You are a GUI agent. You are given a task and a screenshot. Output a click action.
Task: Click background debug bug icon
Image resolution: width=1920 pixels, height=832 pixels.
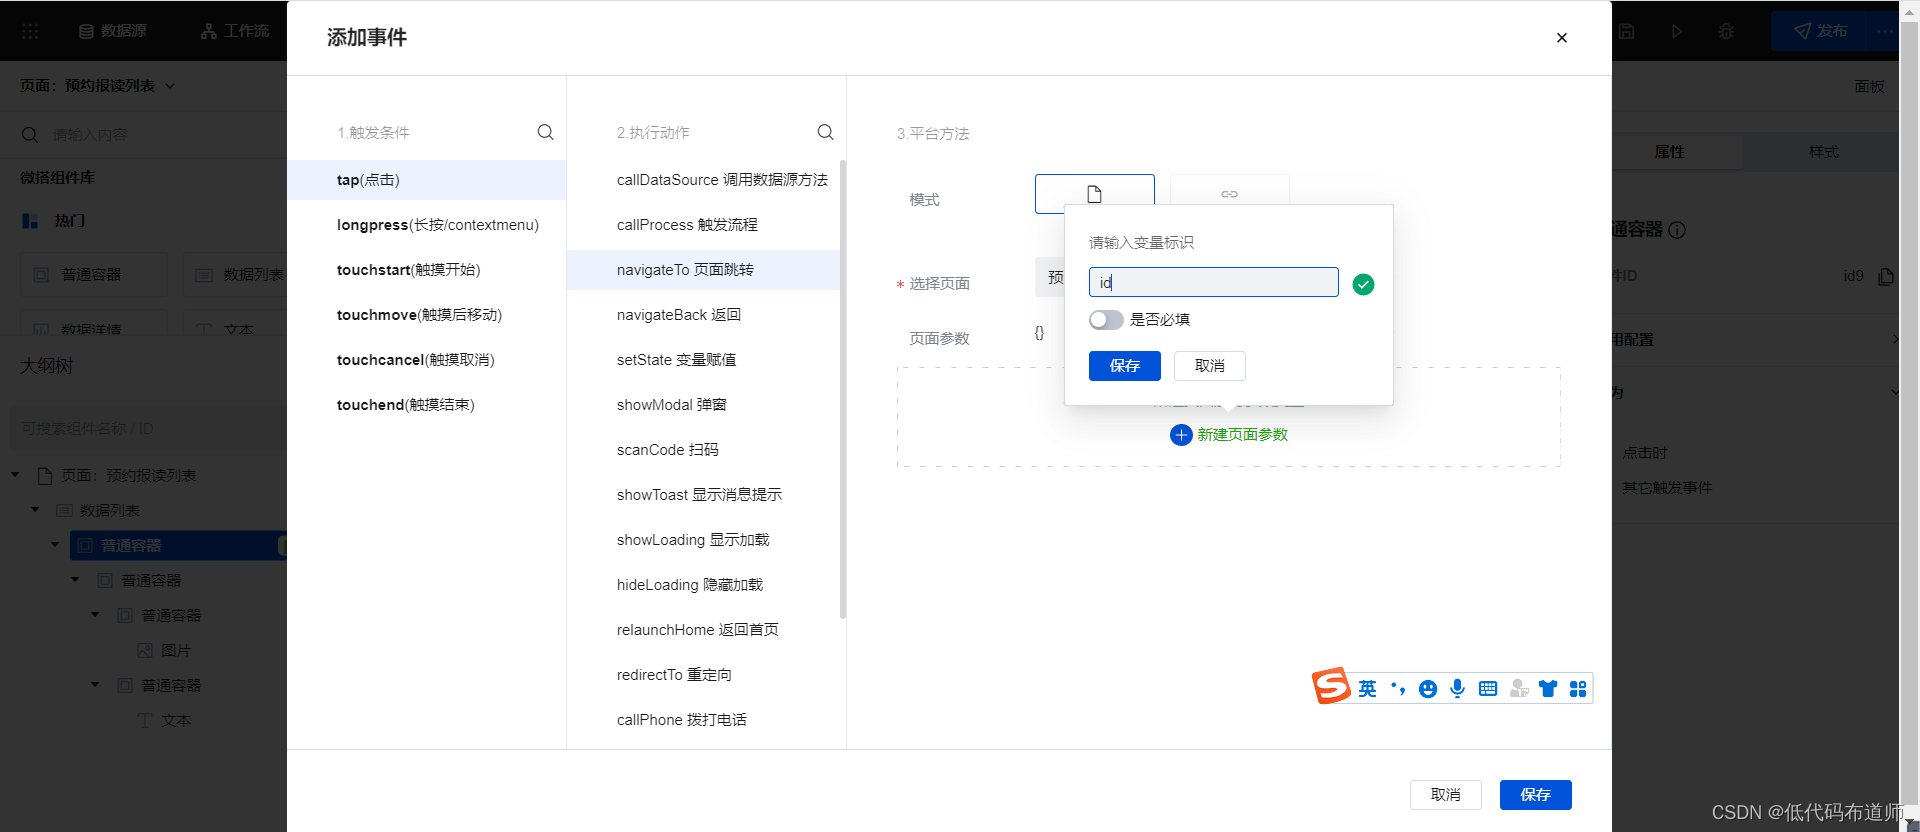[x=1726, y=31]
